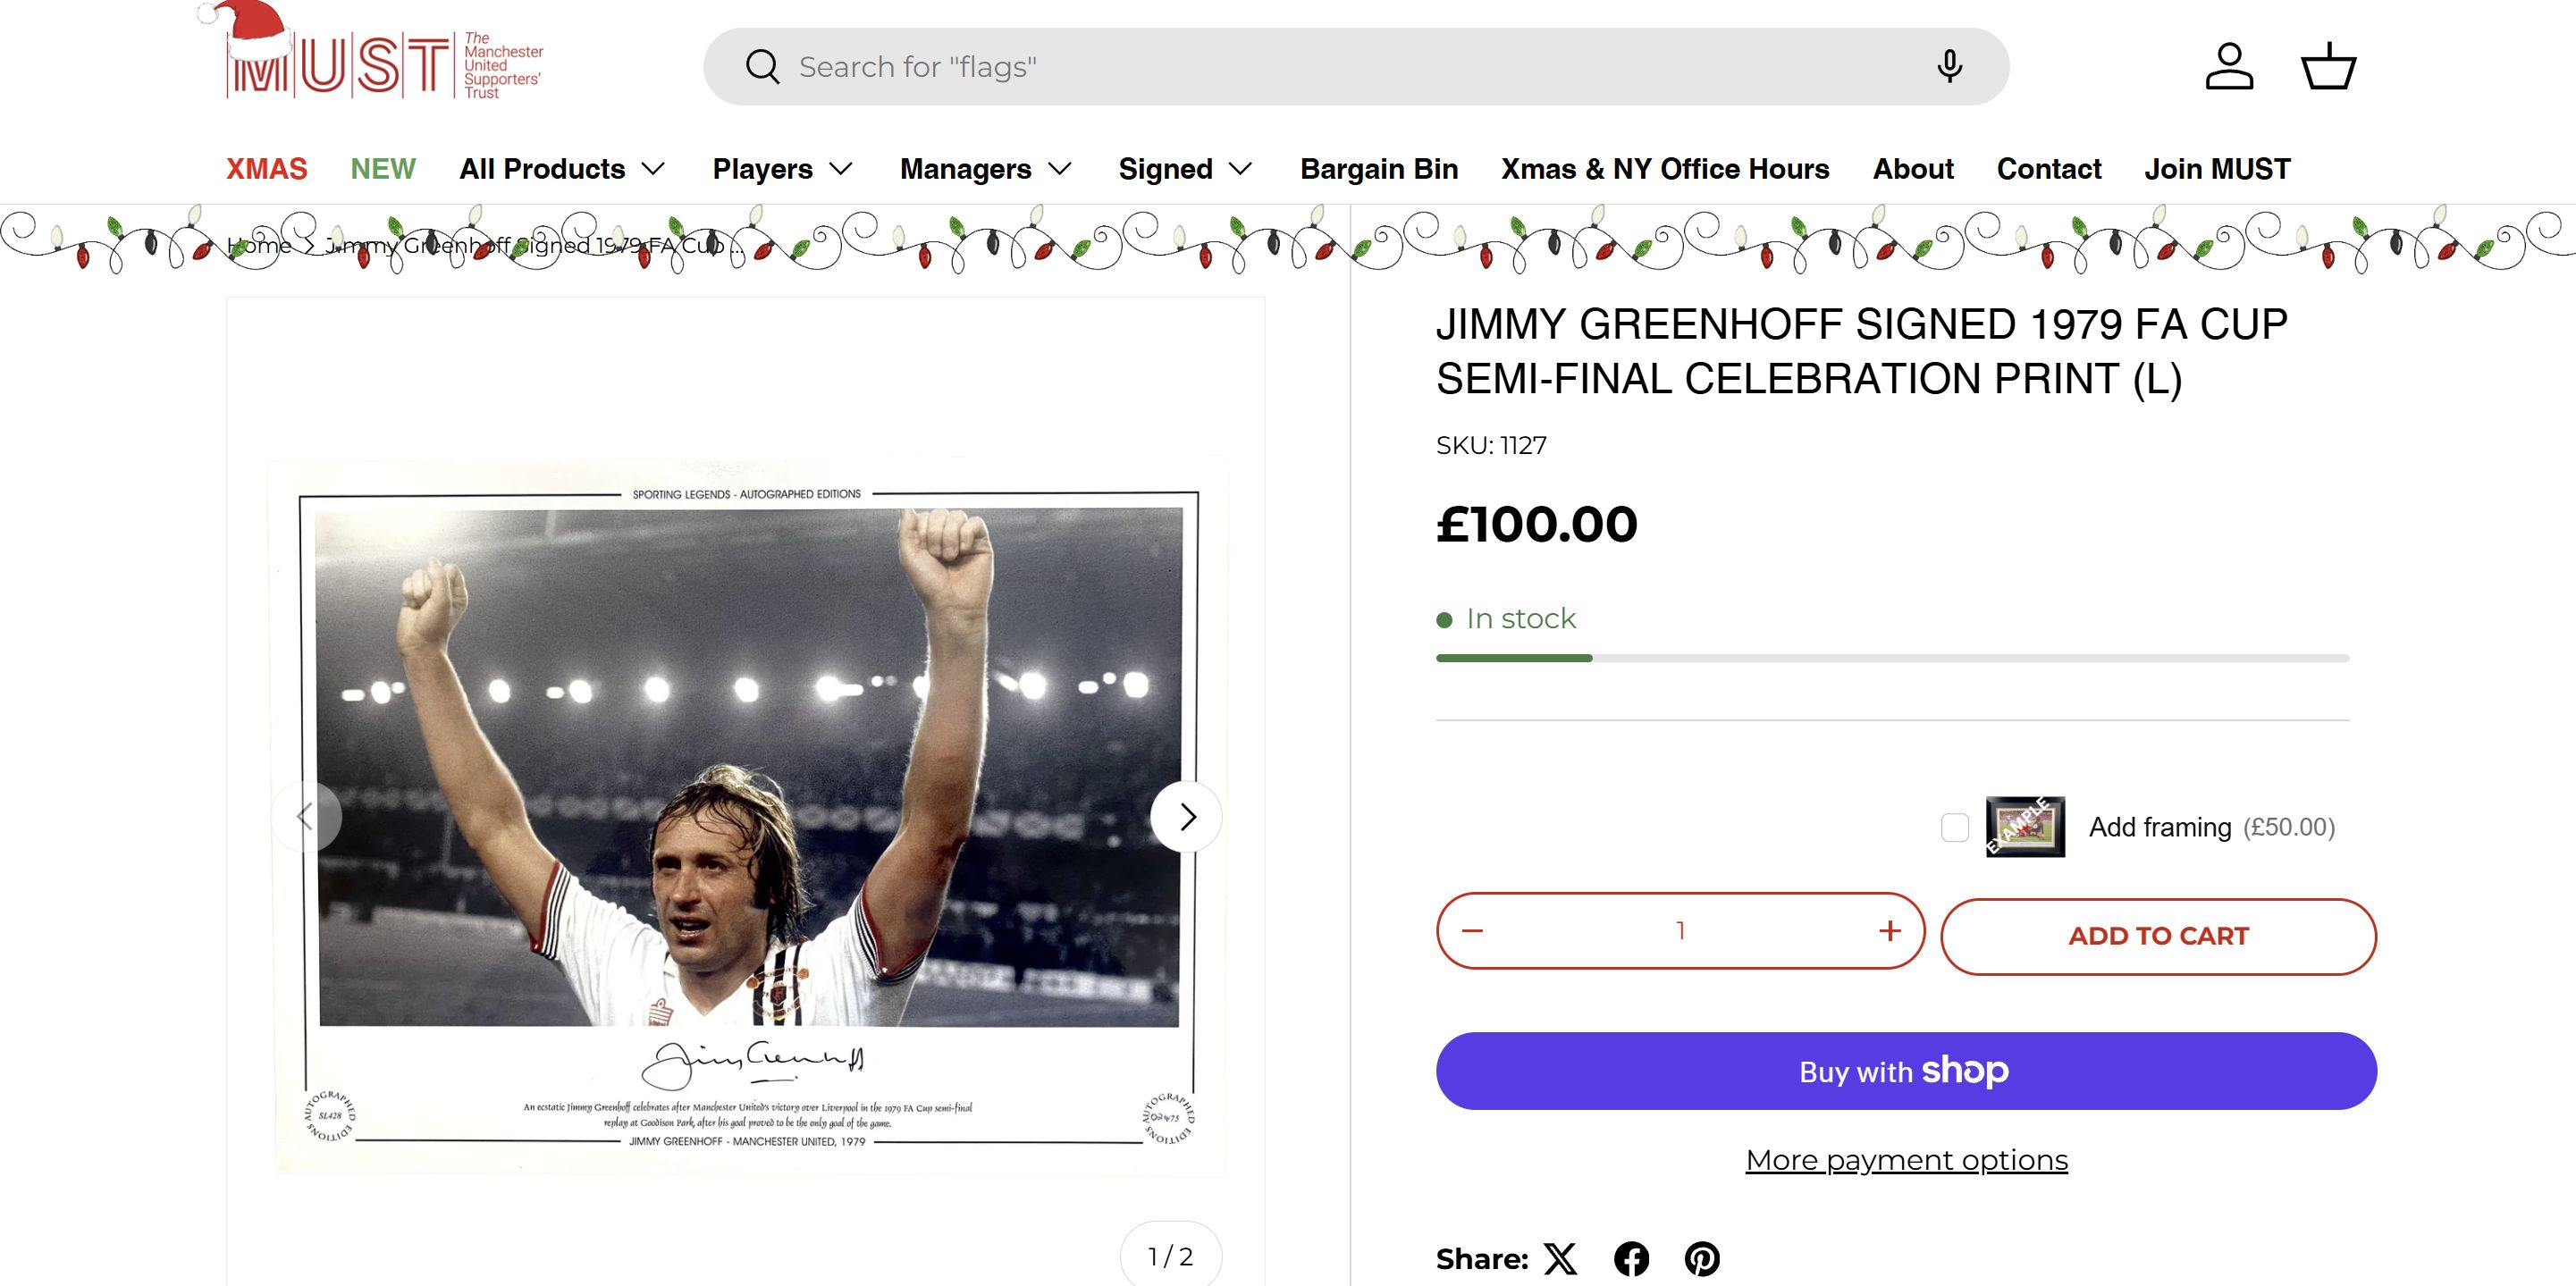The width and height of the screenshot is (2576, 1286).
Task: Open the shopping basket icon
Action: coord(2328,66)
